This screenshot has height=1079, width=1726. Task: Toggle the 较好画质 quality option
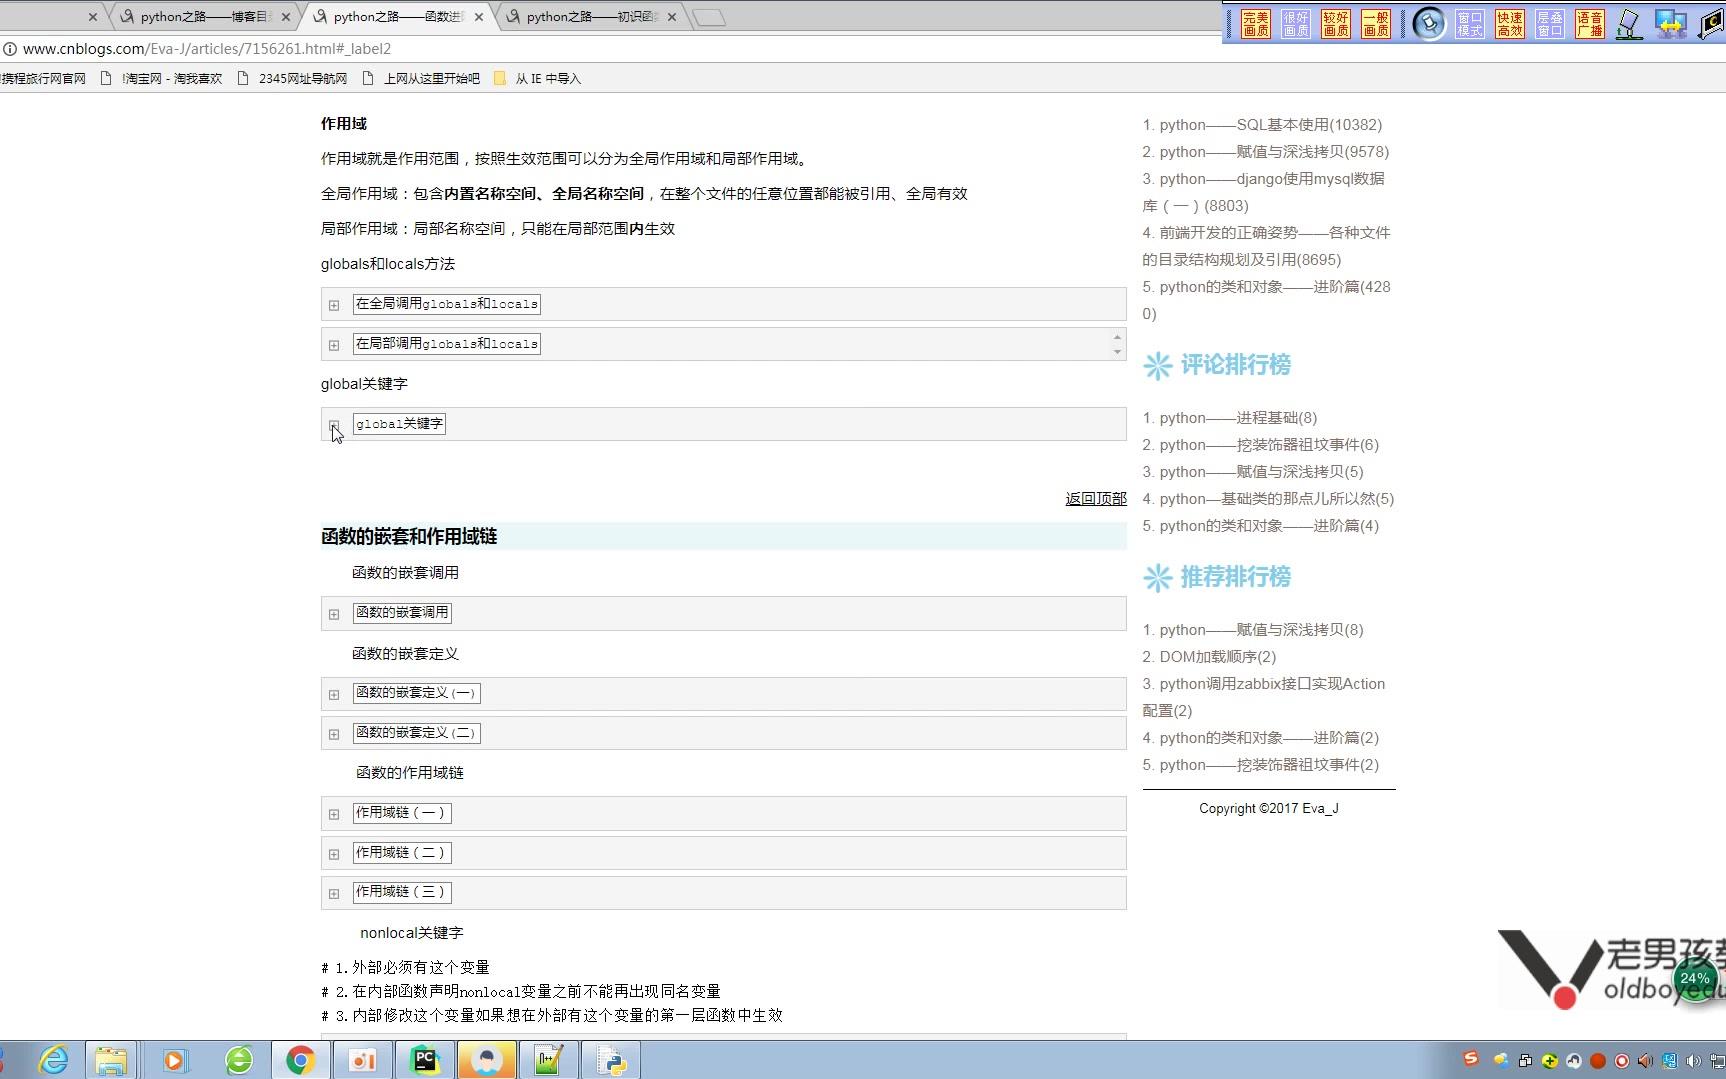[x=1334, y=24]
